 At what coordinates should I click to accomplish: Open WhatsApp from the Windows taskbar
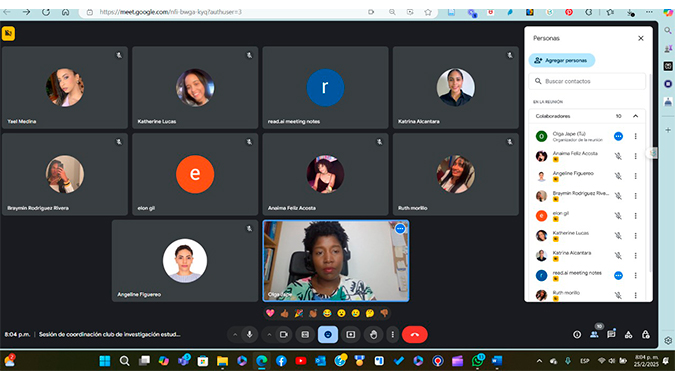pos(477,360)
